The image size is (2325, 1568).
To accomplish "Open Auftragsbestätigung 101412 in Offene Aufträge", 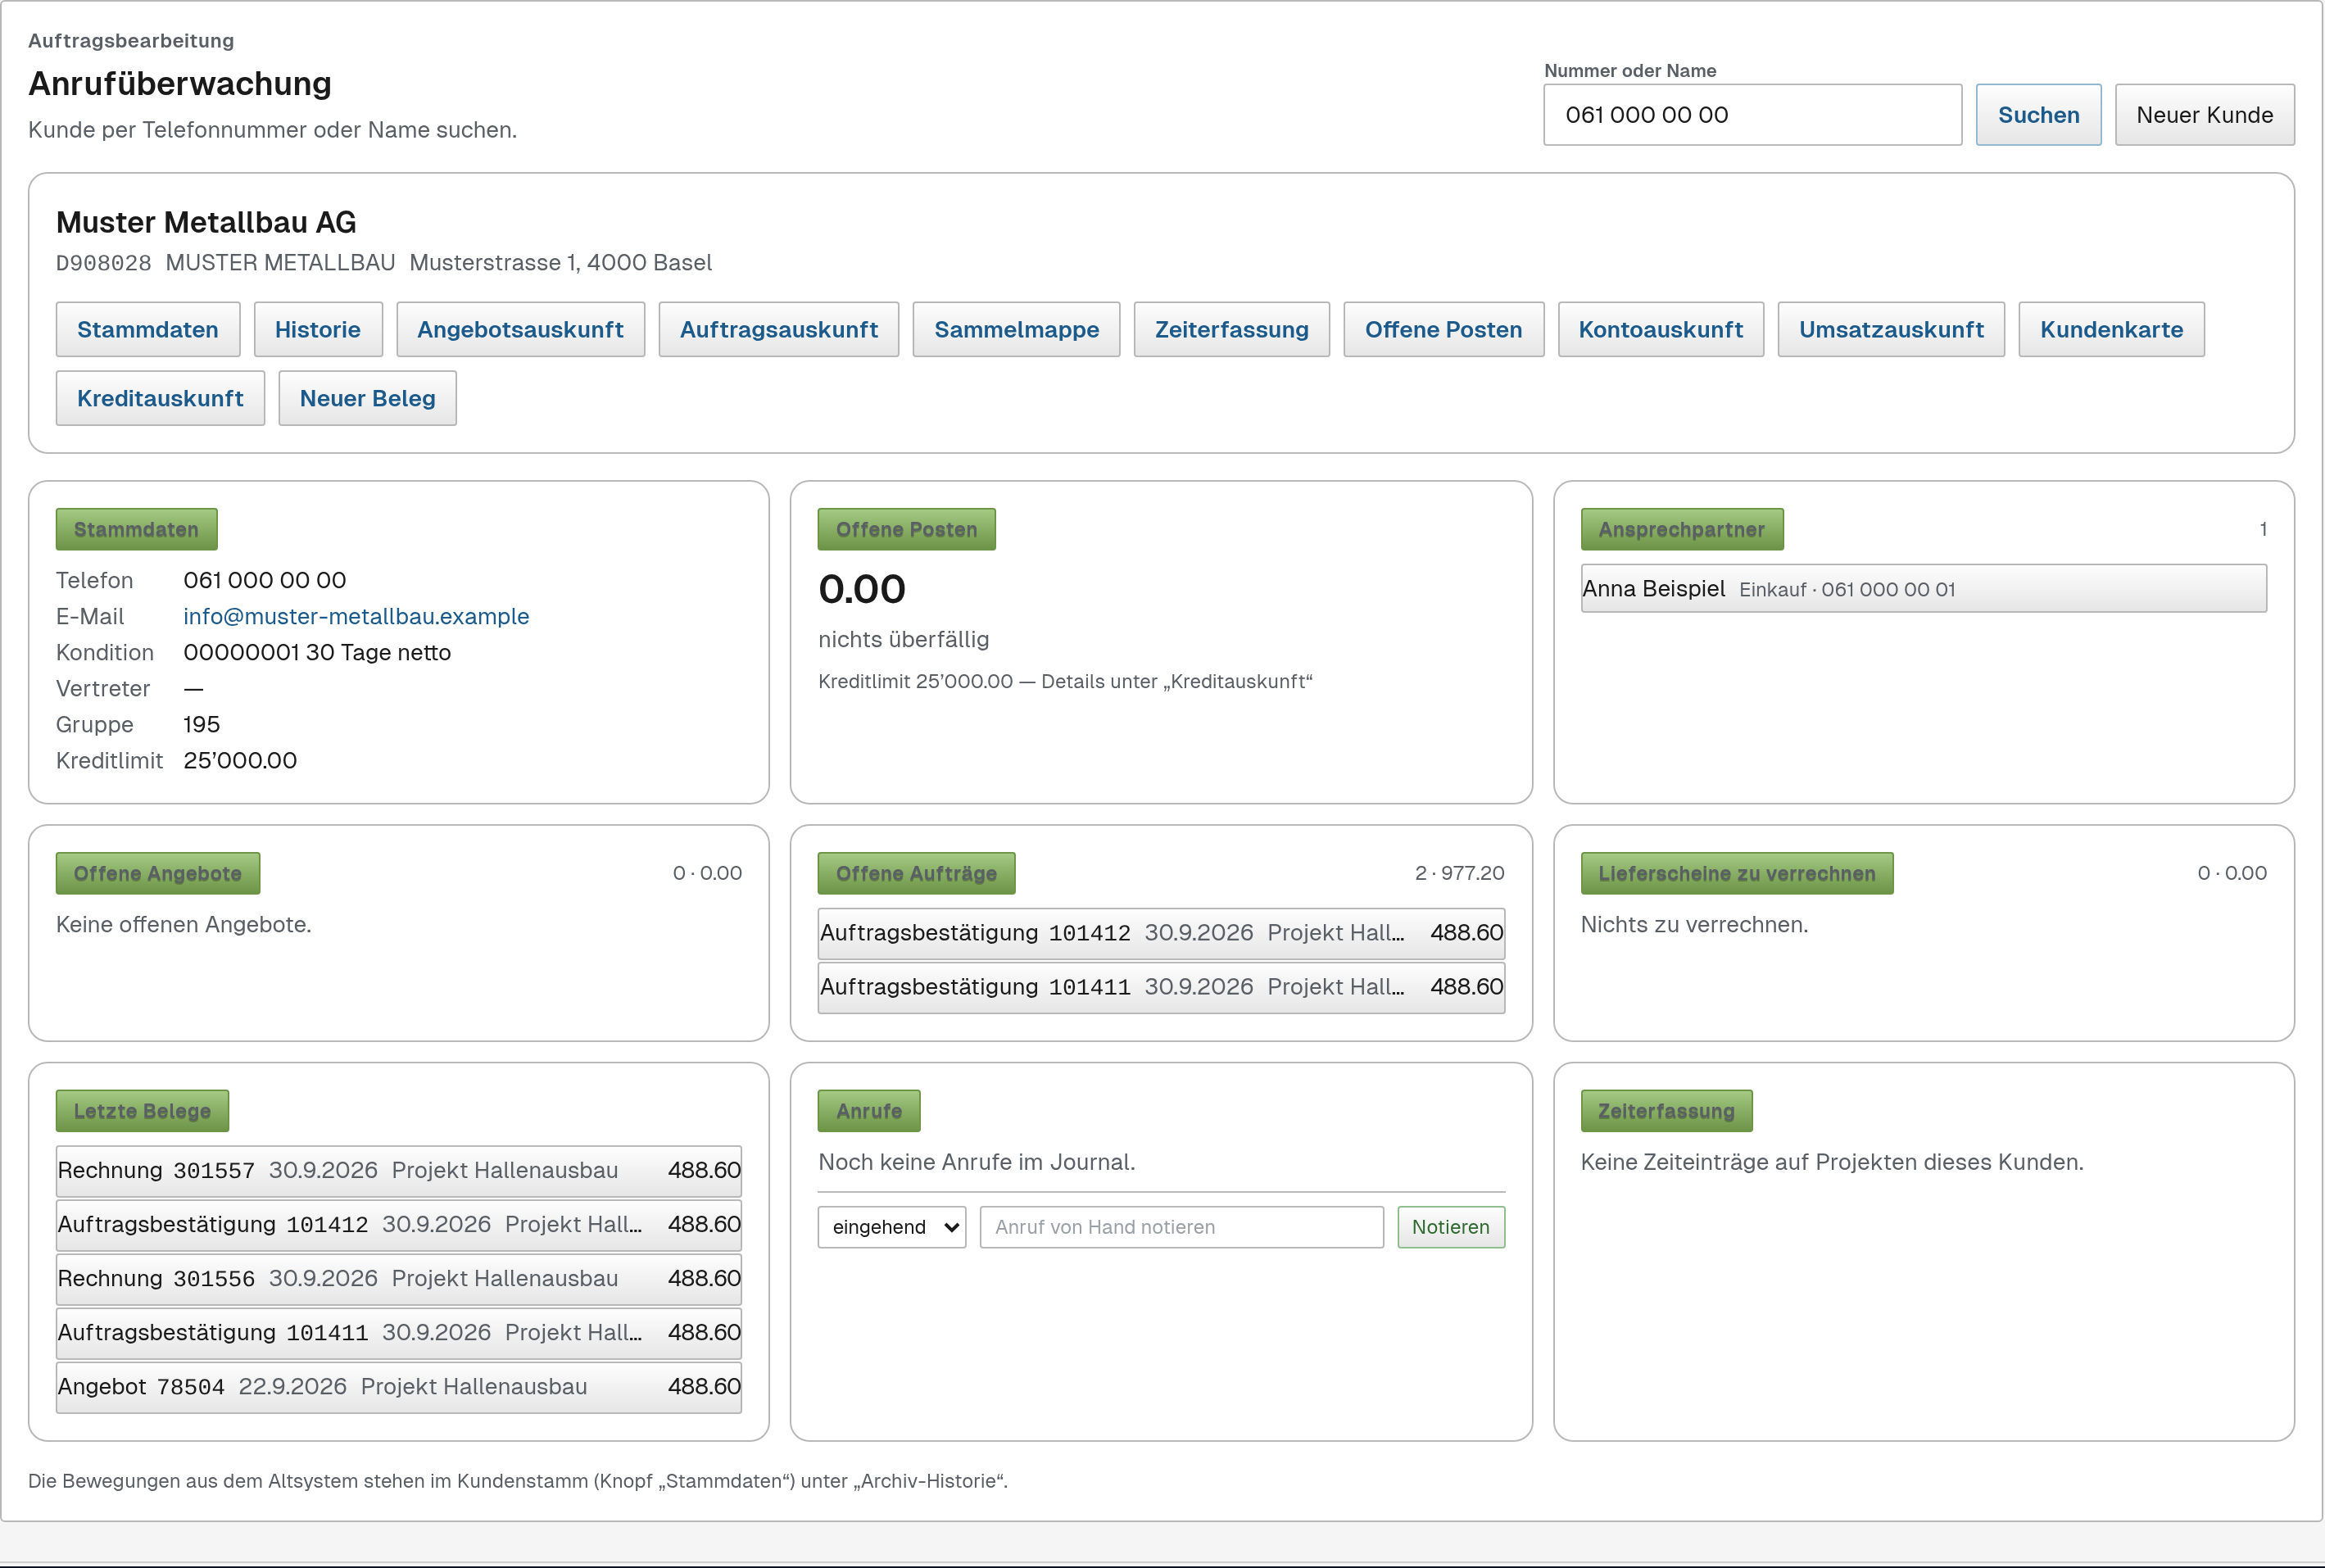I will tap(1161, 933).
